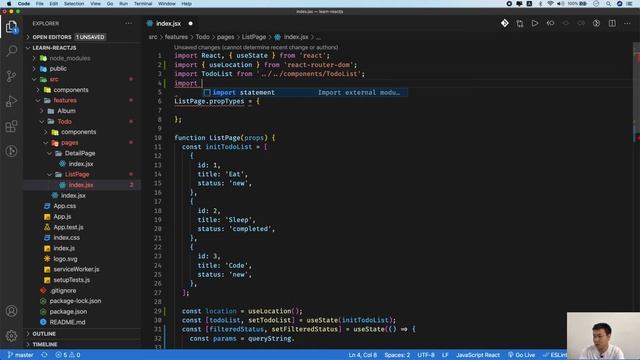Click the Split Editor icon
This screenshot has width=640, height=360.
[x=612, y=24]
